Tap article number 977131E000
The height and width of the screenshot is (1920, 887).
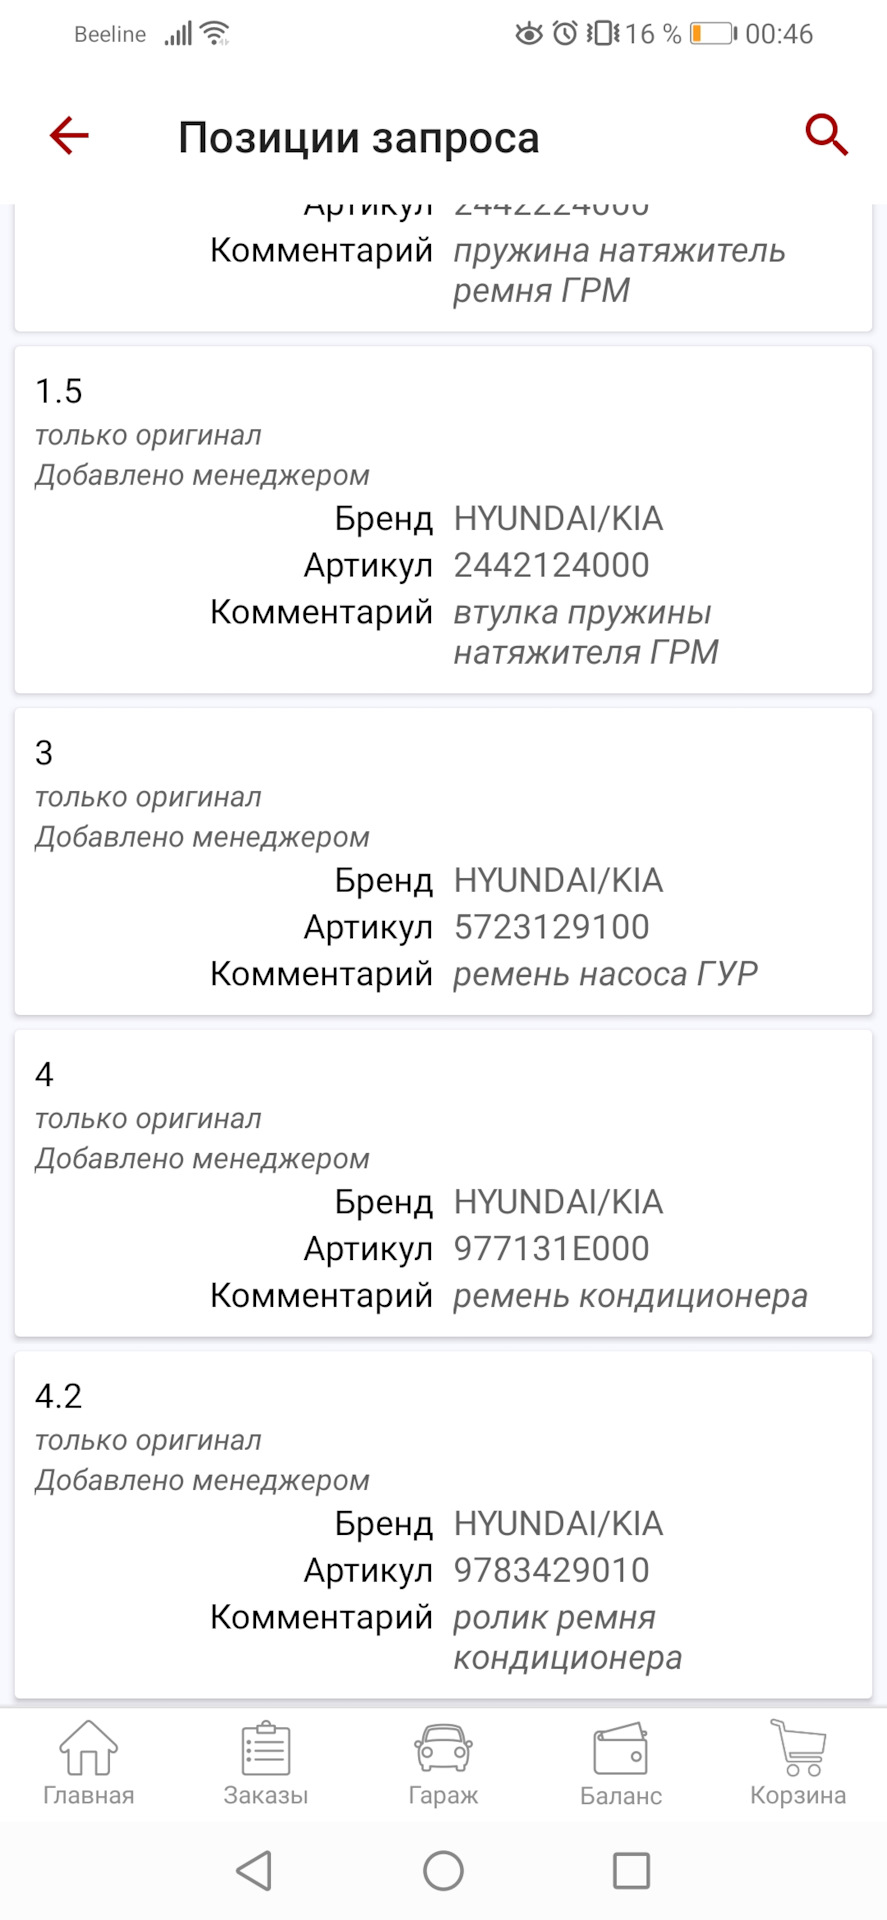tap(552, 1249)
